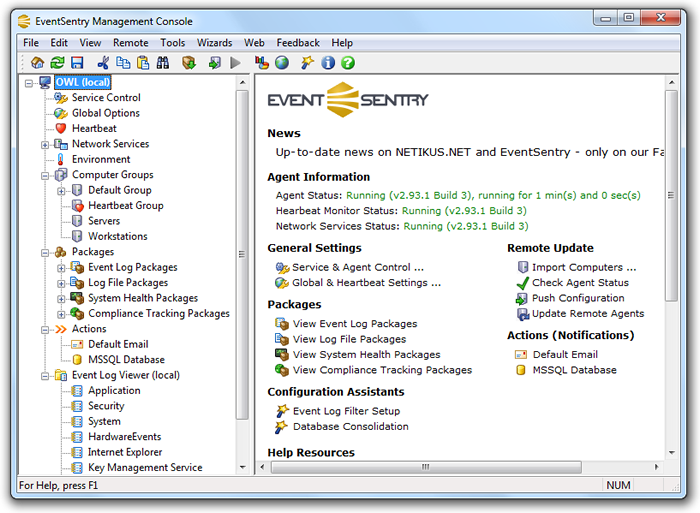Select Environment thermometer tree item

[x=101, y=159]
